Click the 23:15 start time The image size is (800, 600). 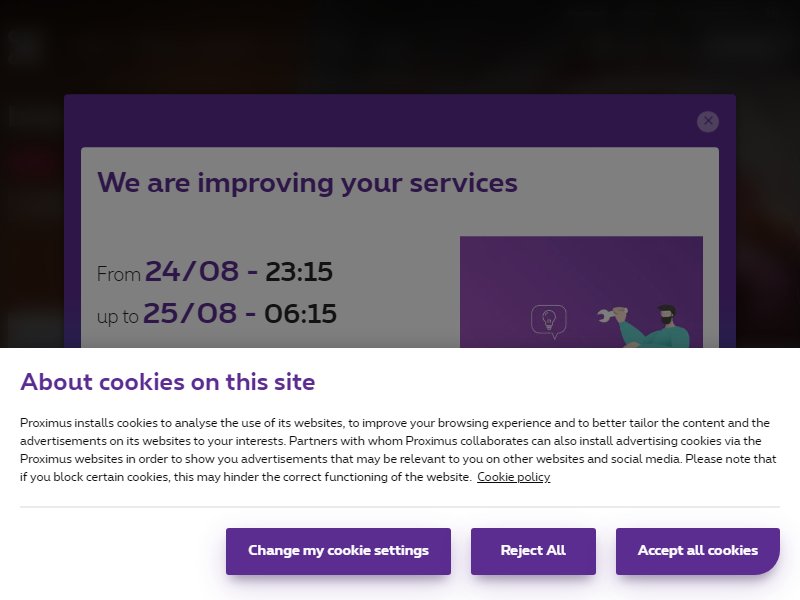point(298,272)
